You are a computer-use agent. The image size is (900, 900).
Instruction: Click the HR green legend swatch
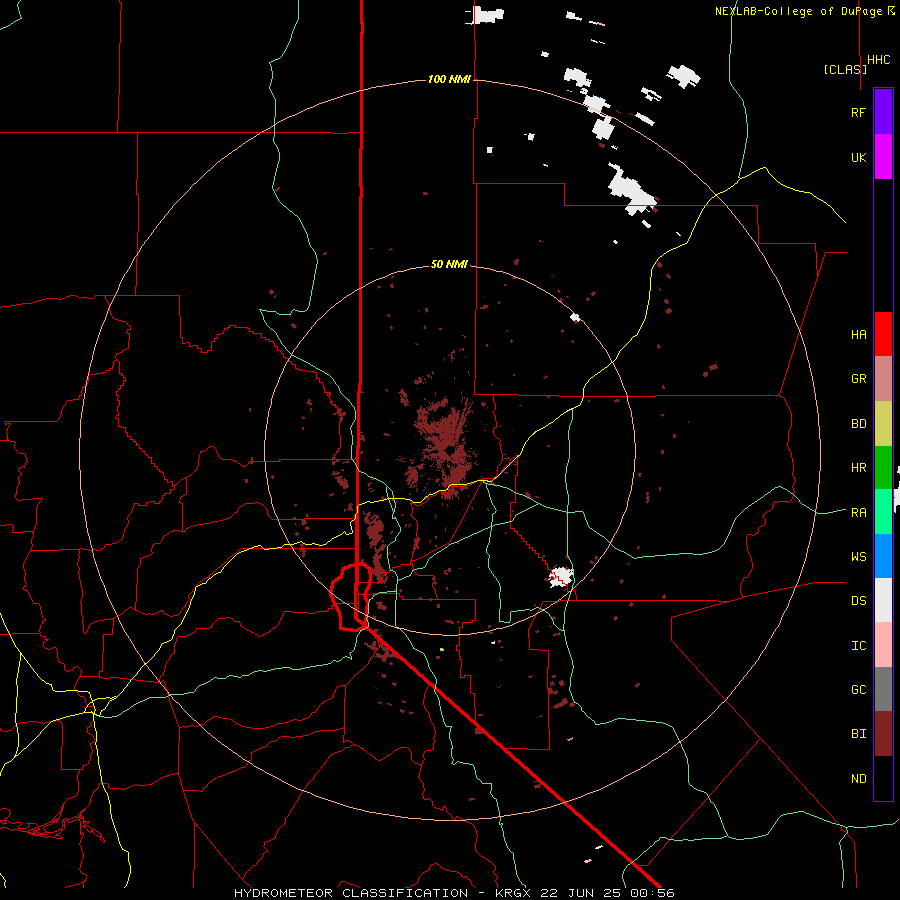tap(883, 468)
